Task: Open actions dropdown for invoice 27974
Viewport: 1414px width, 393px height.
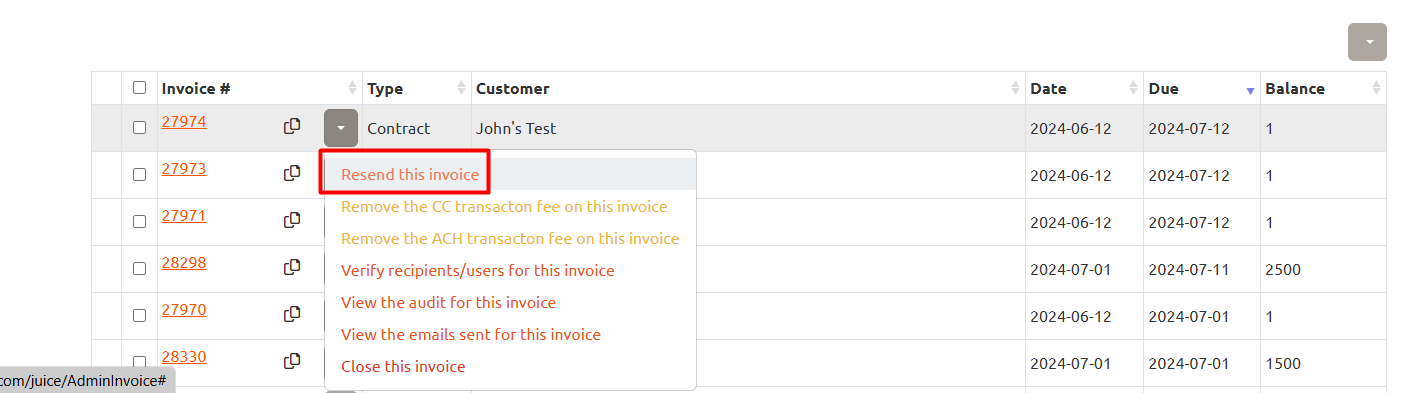Action: tap(341, 128)
